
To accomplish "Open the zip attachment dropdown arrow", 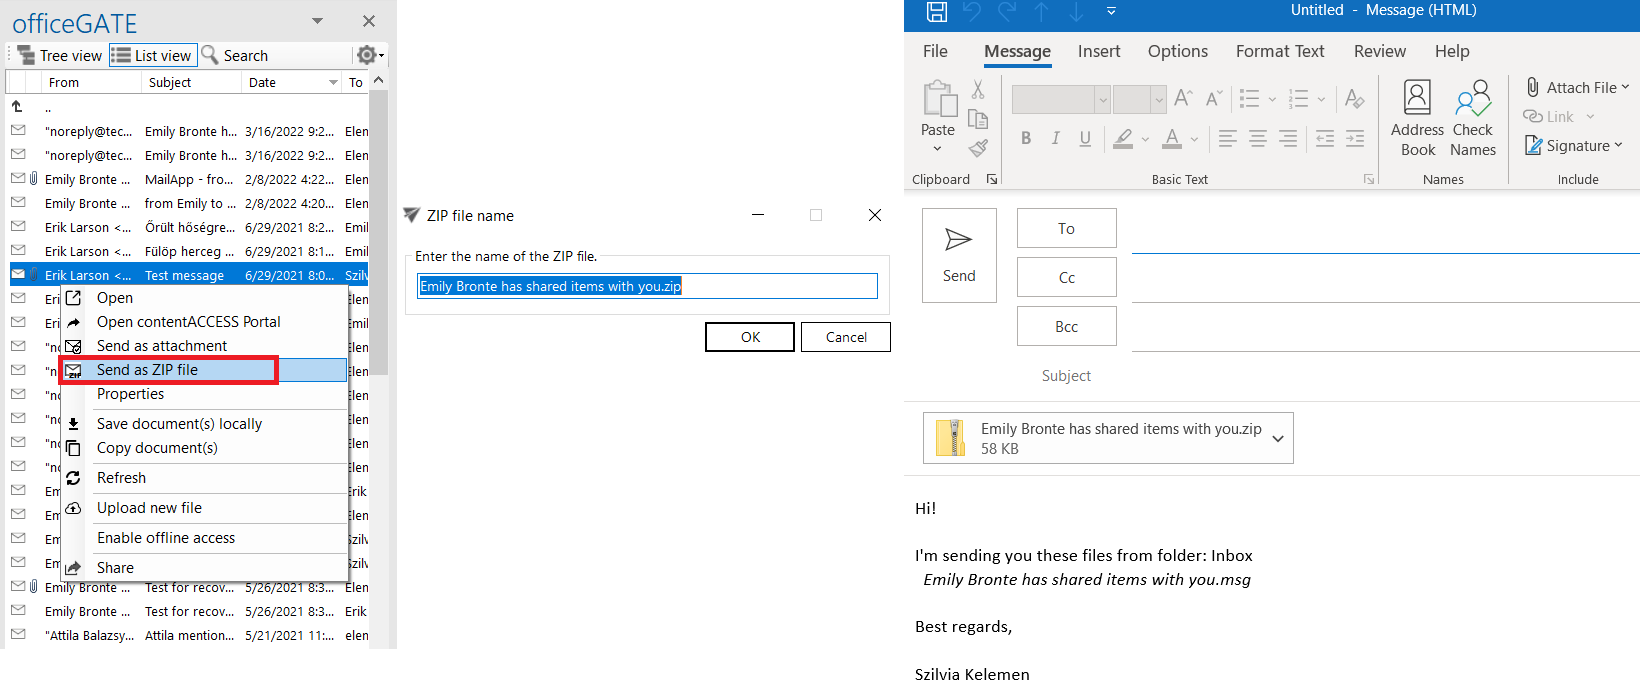I will 1277,438.
